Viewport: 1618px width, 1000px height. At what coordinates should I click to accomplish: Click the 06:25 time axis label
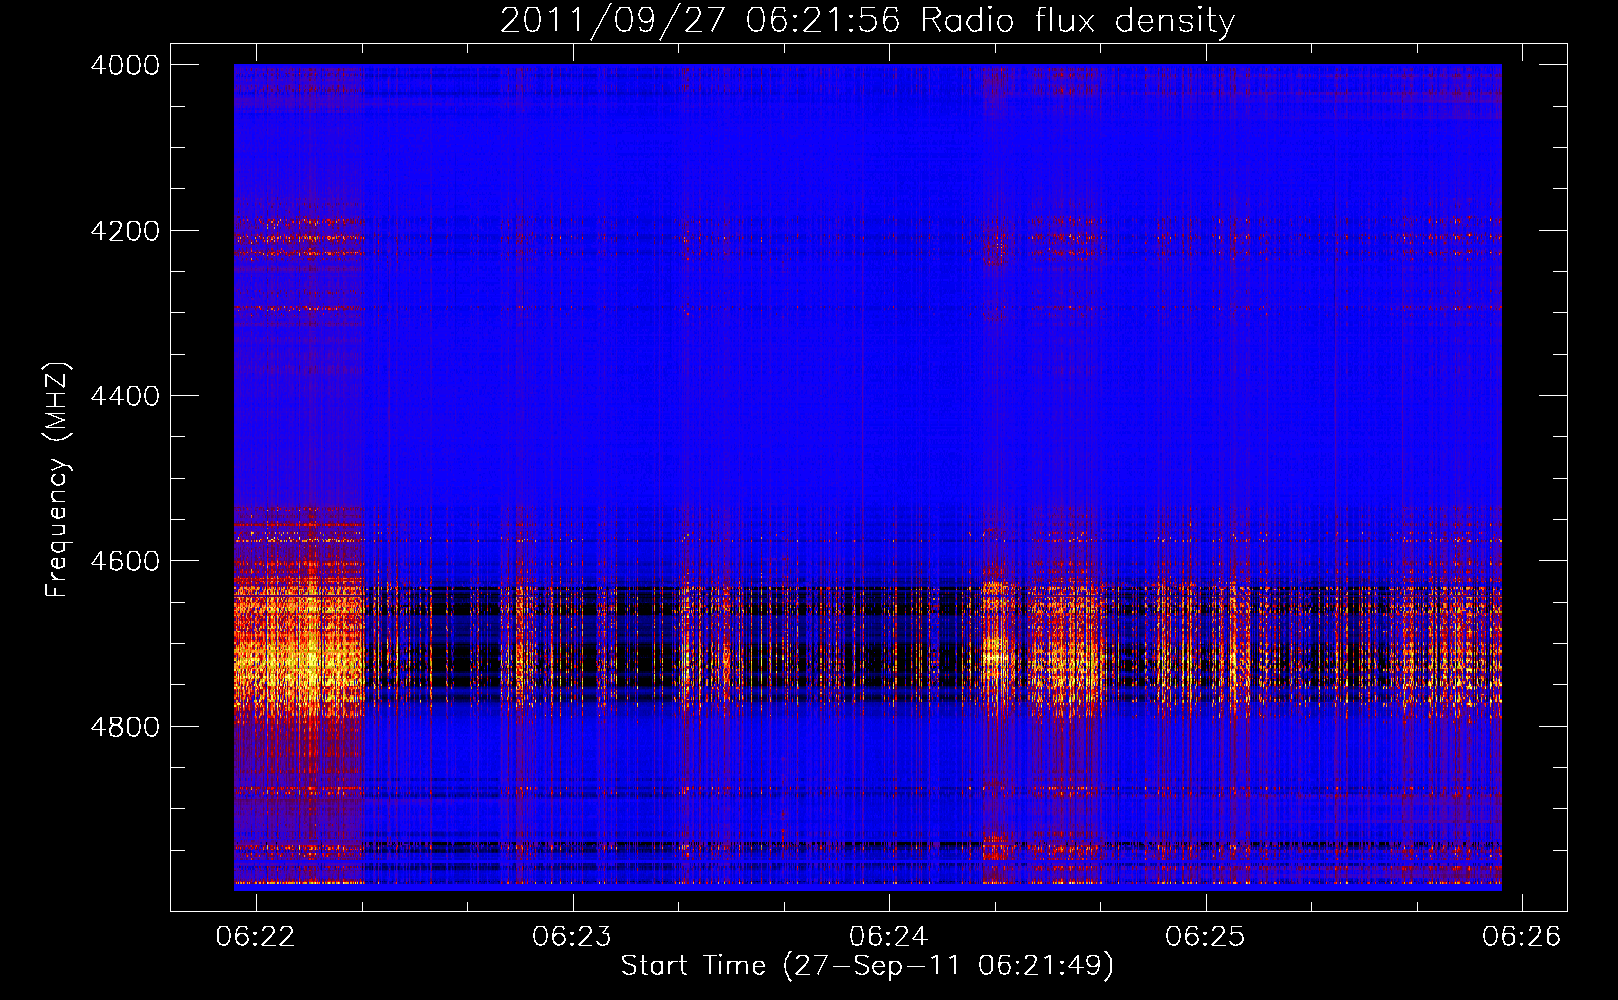coord(1205,936)
